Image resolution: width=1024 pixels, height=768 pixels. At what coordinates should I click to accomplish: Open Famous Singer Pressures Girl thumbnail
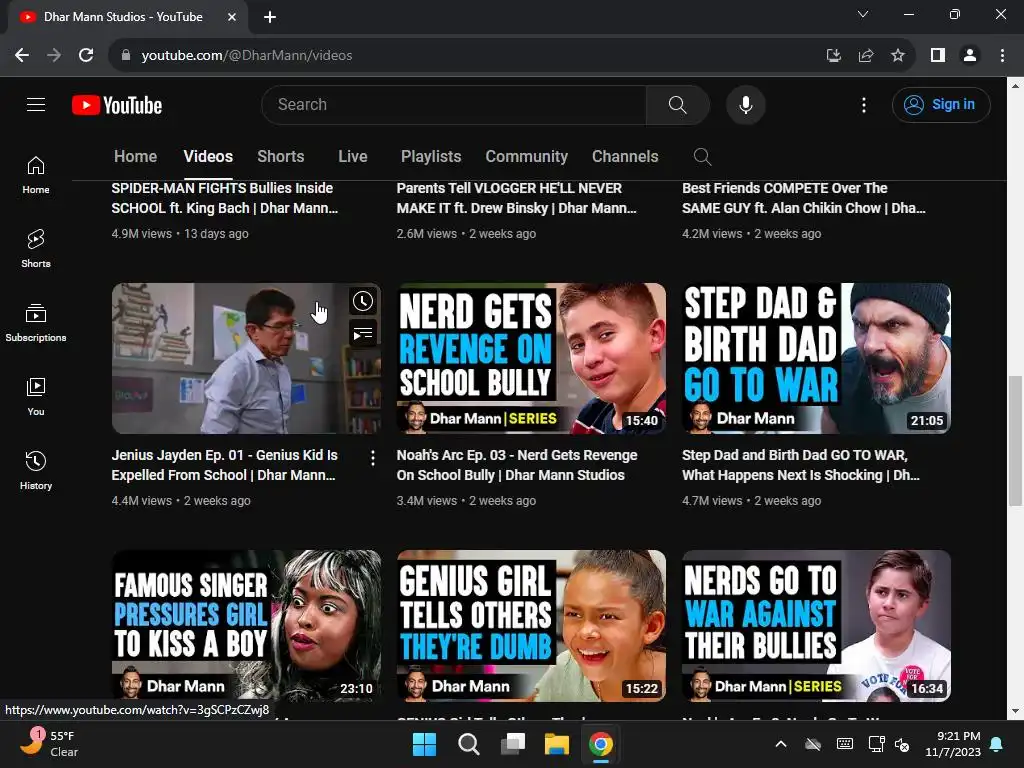tap(246, 626)
